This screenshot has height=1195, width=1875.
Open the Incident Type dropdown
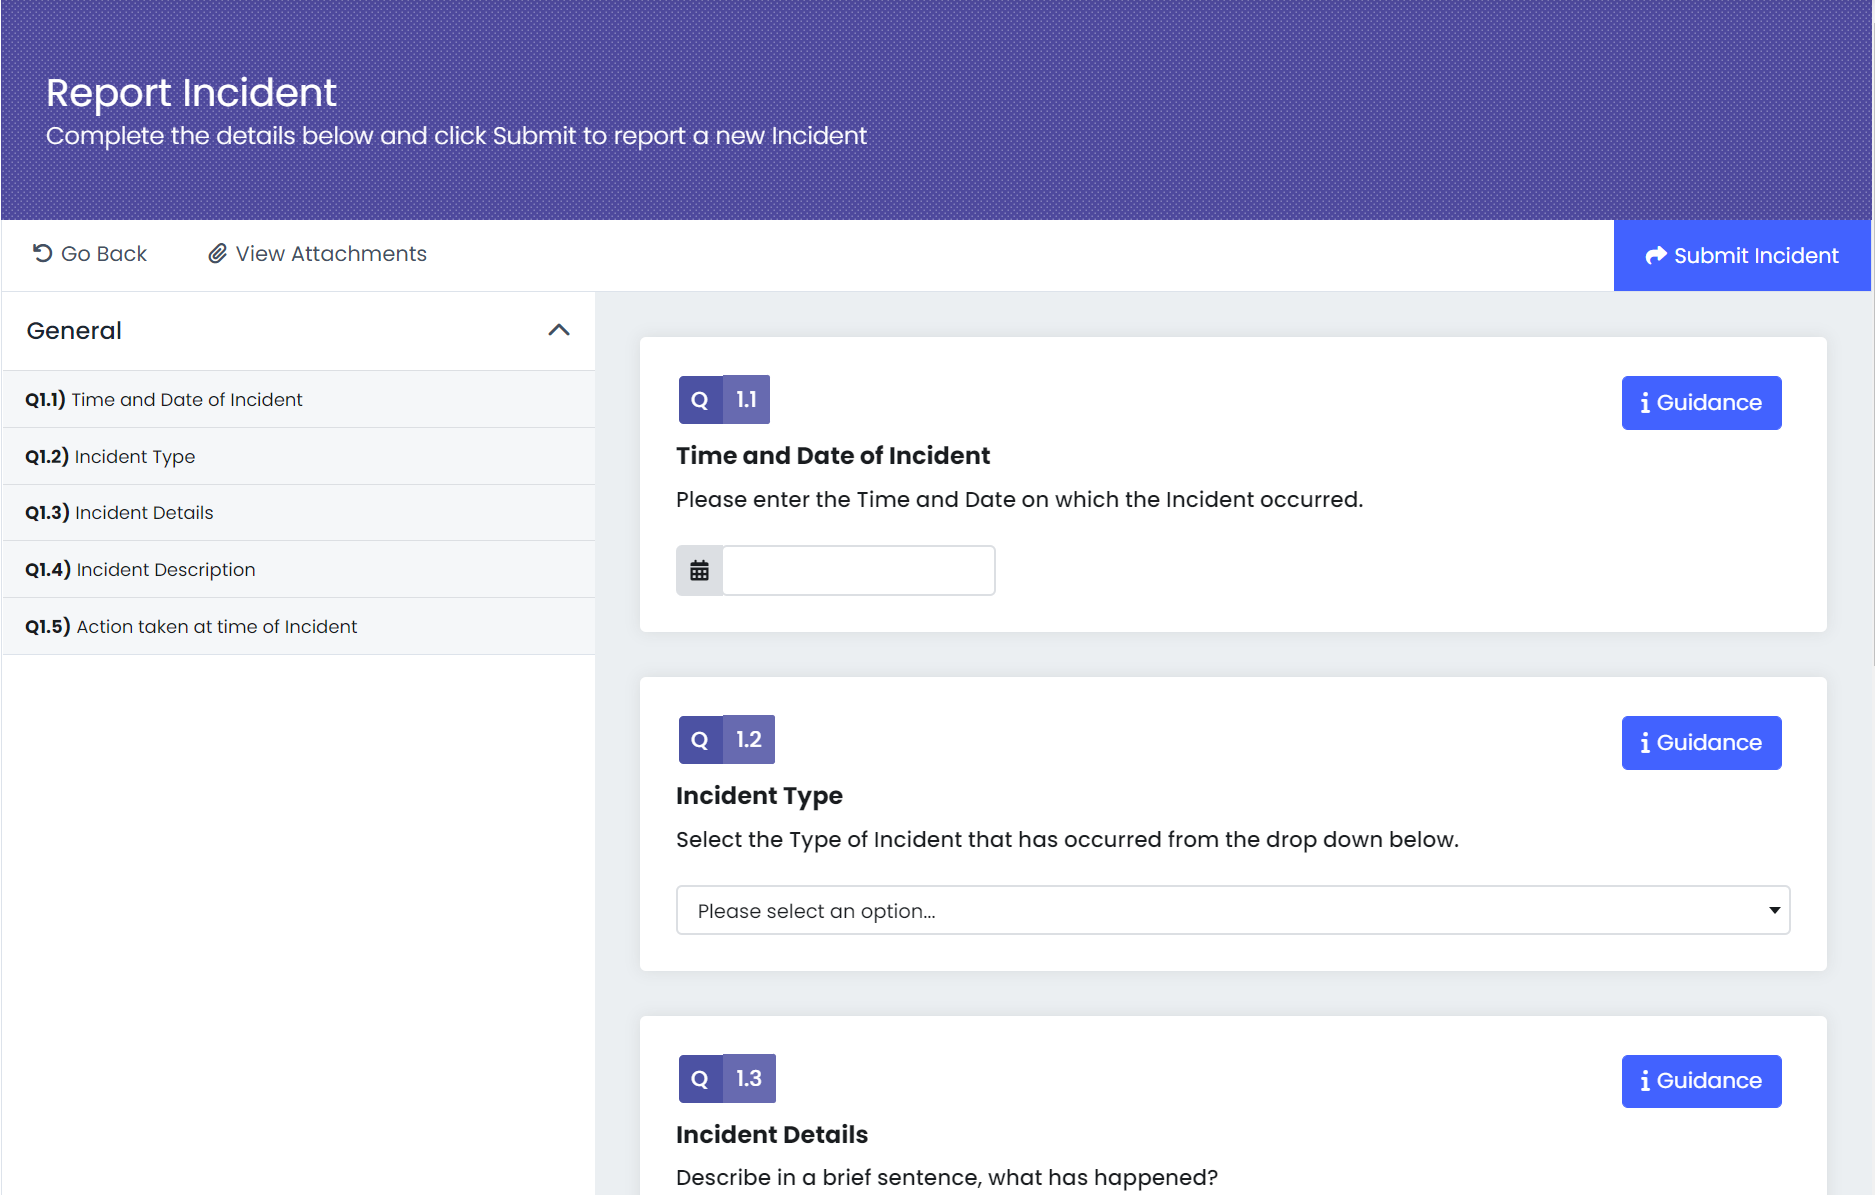pyautogui.click(x=1233, y=910)
